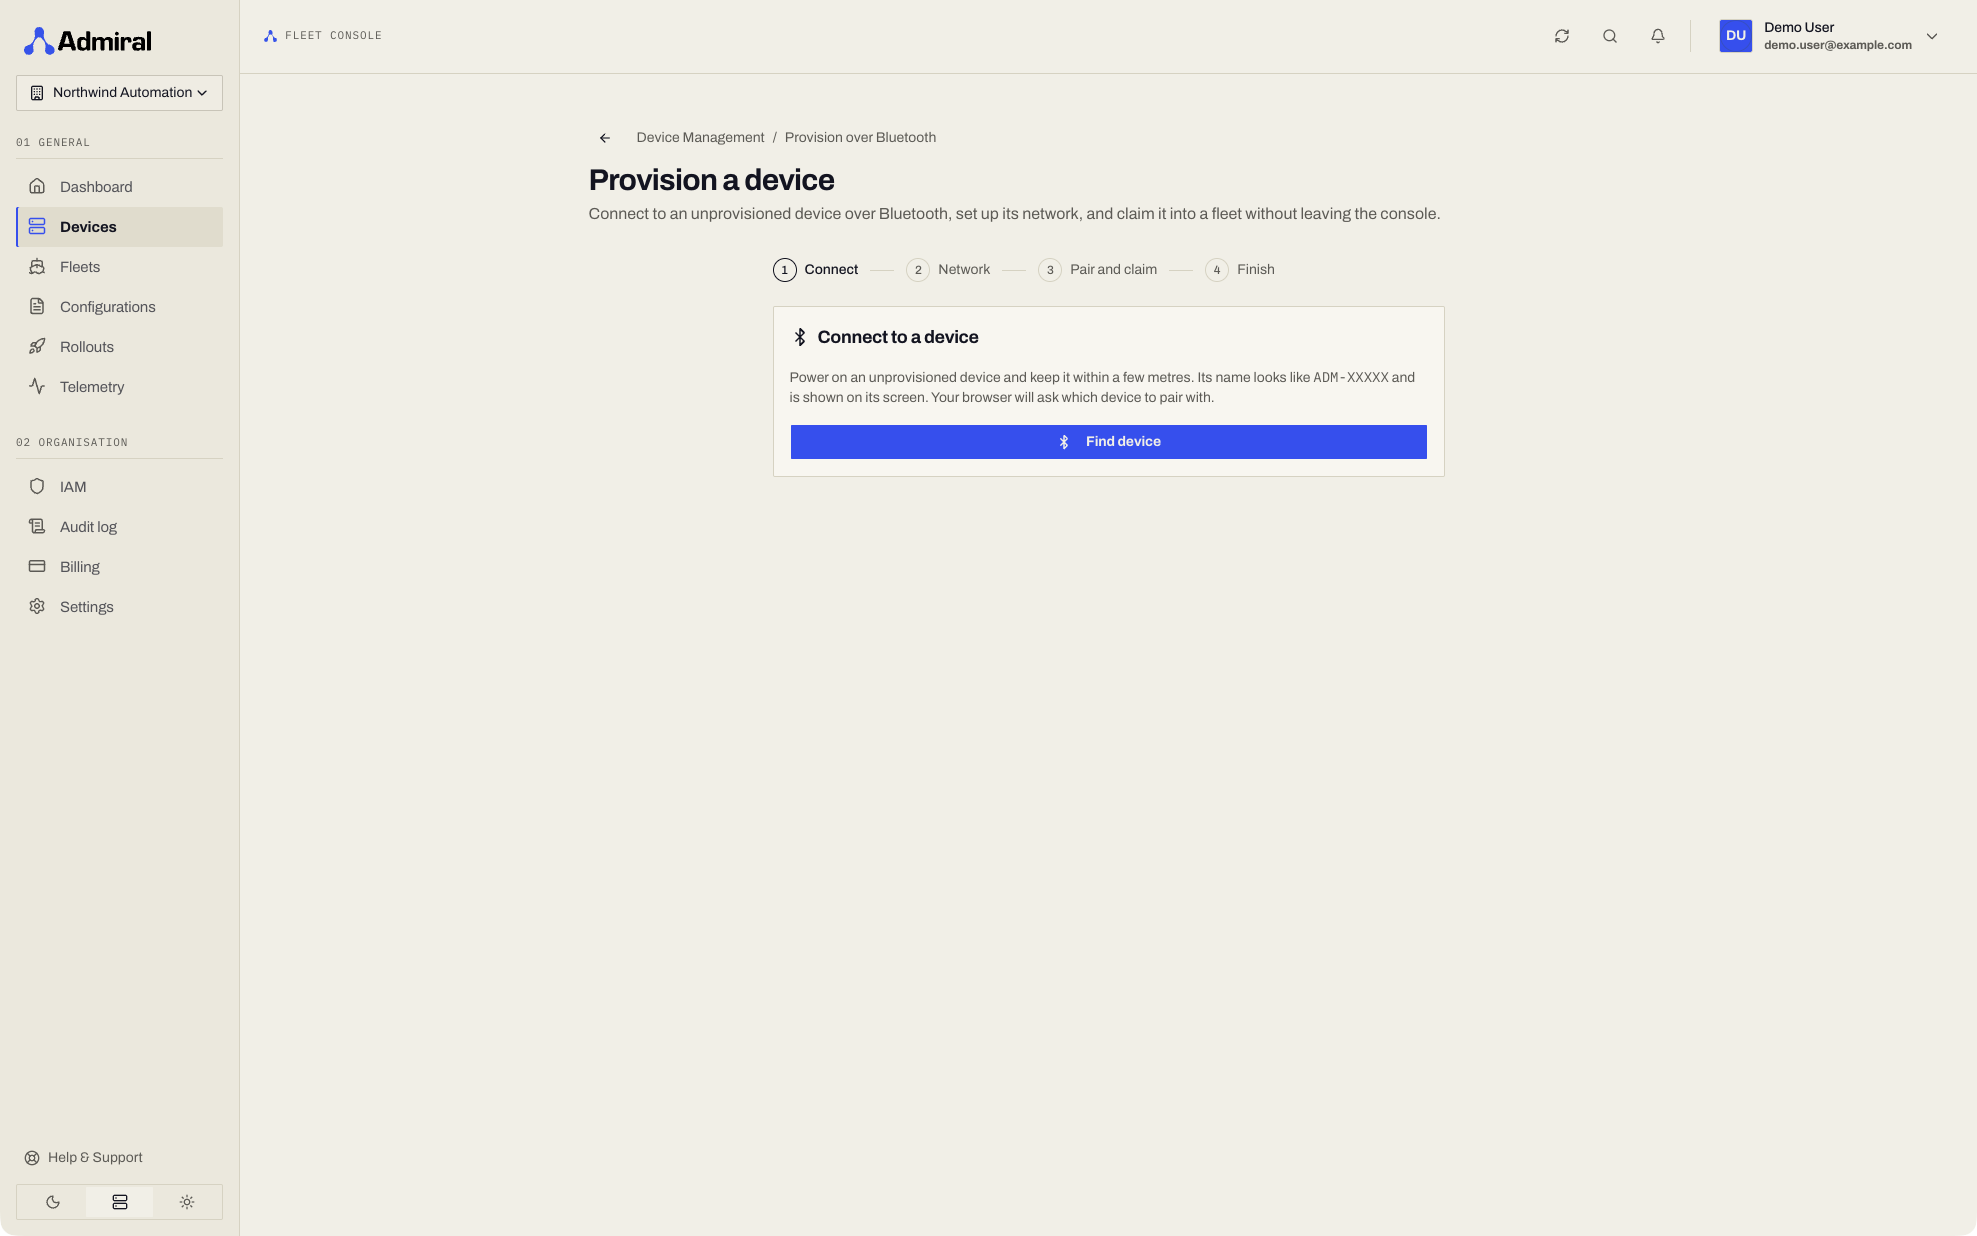Click demo.user@example.com email text
Screen dimensions: 1977x1236
pos(1837,45)
